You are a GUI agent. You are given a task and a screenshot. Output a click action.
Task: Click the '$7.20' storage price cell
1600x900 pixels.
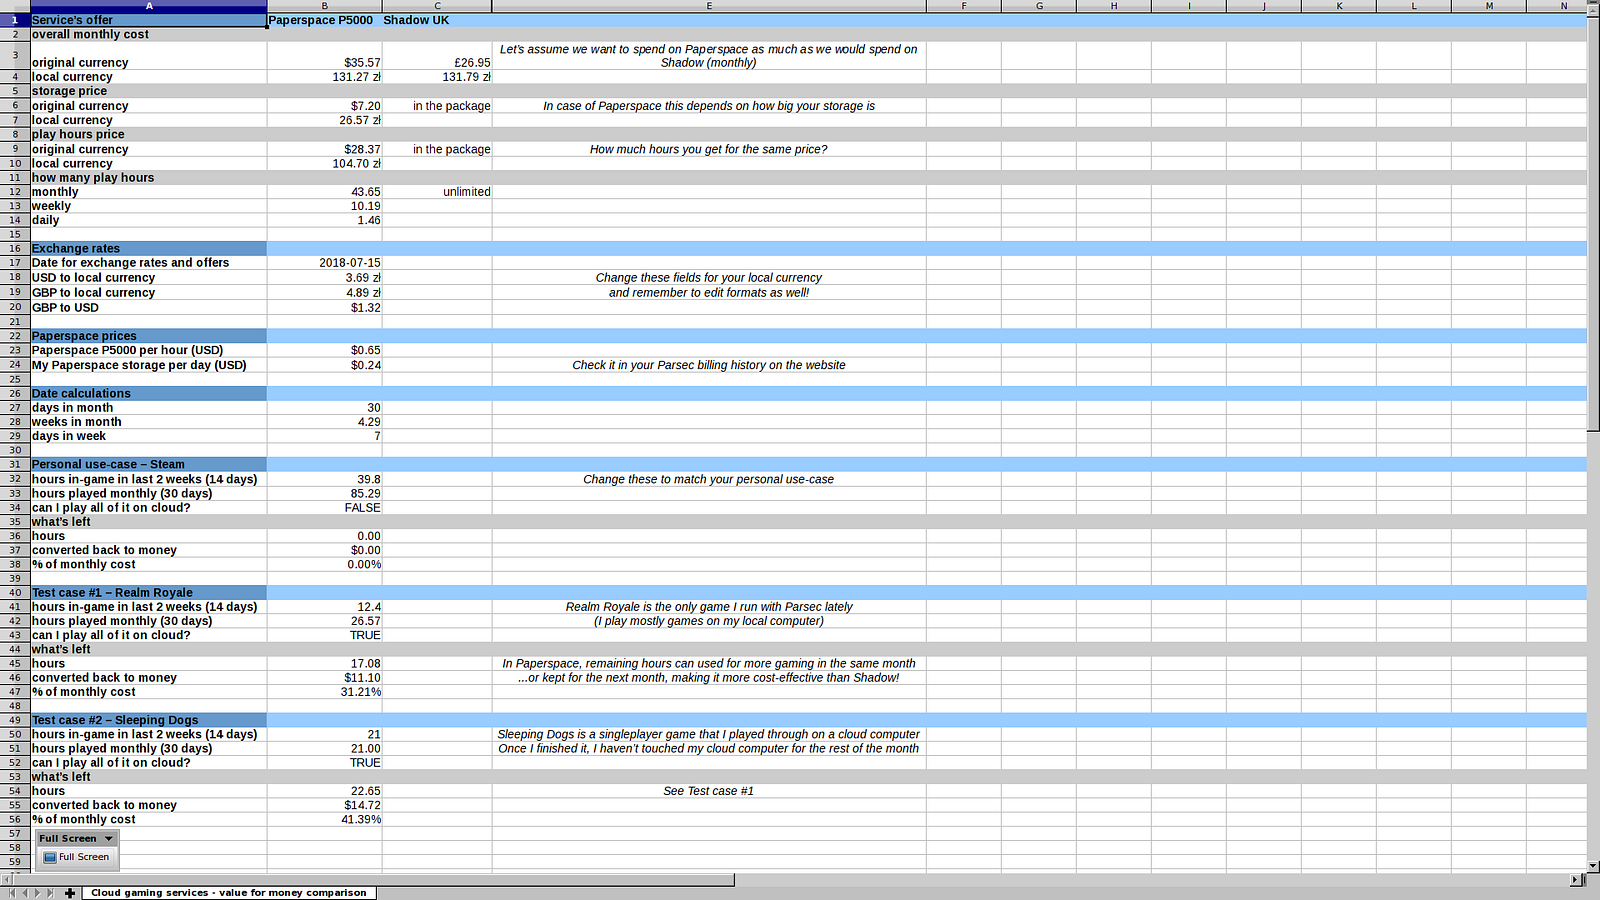[324, 106]
